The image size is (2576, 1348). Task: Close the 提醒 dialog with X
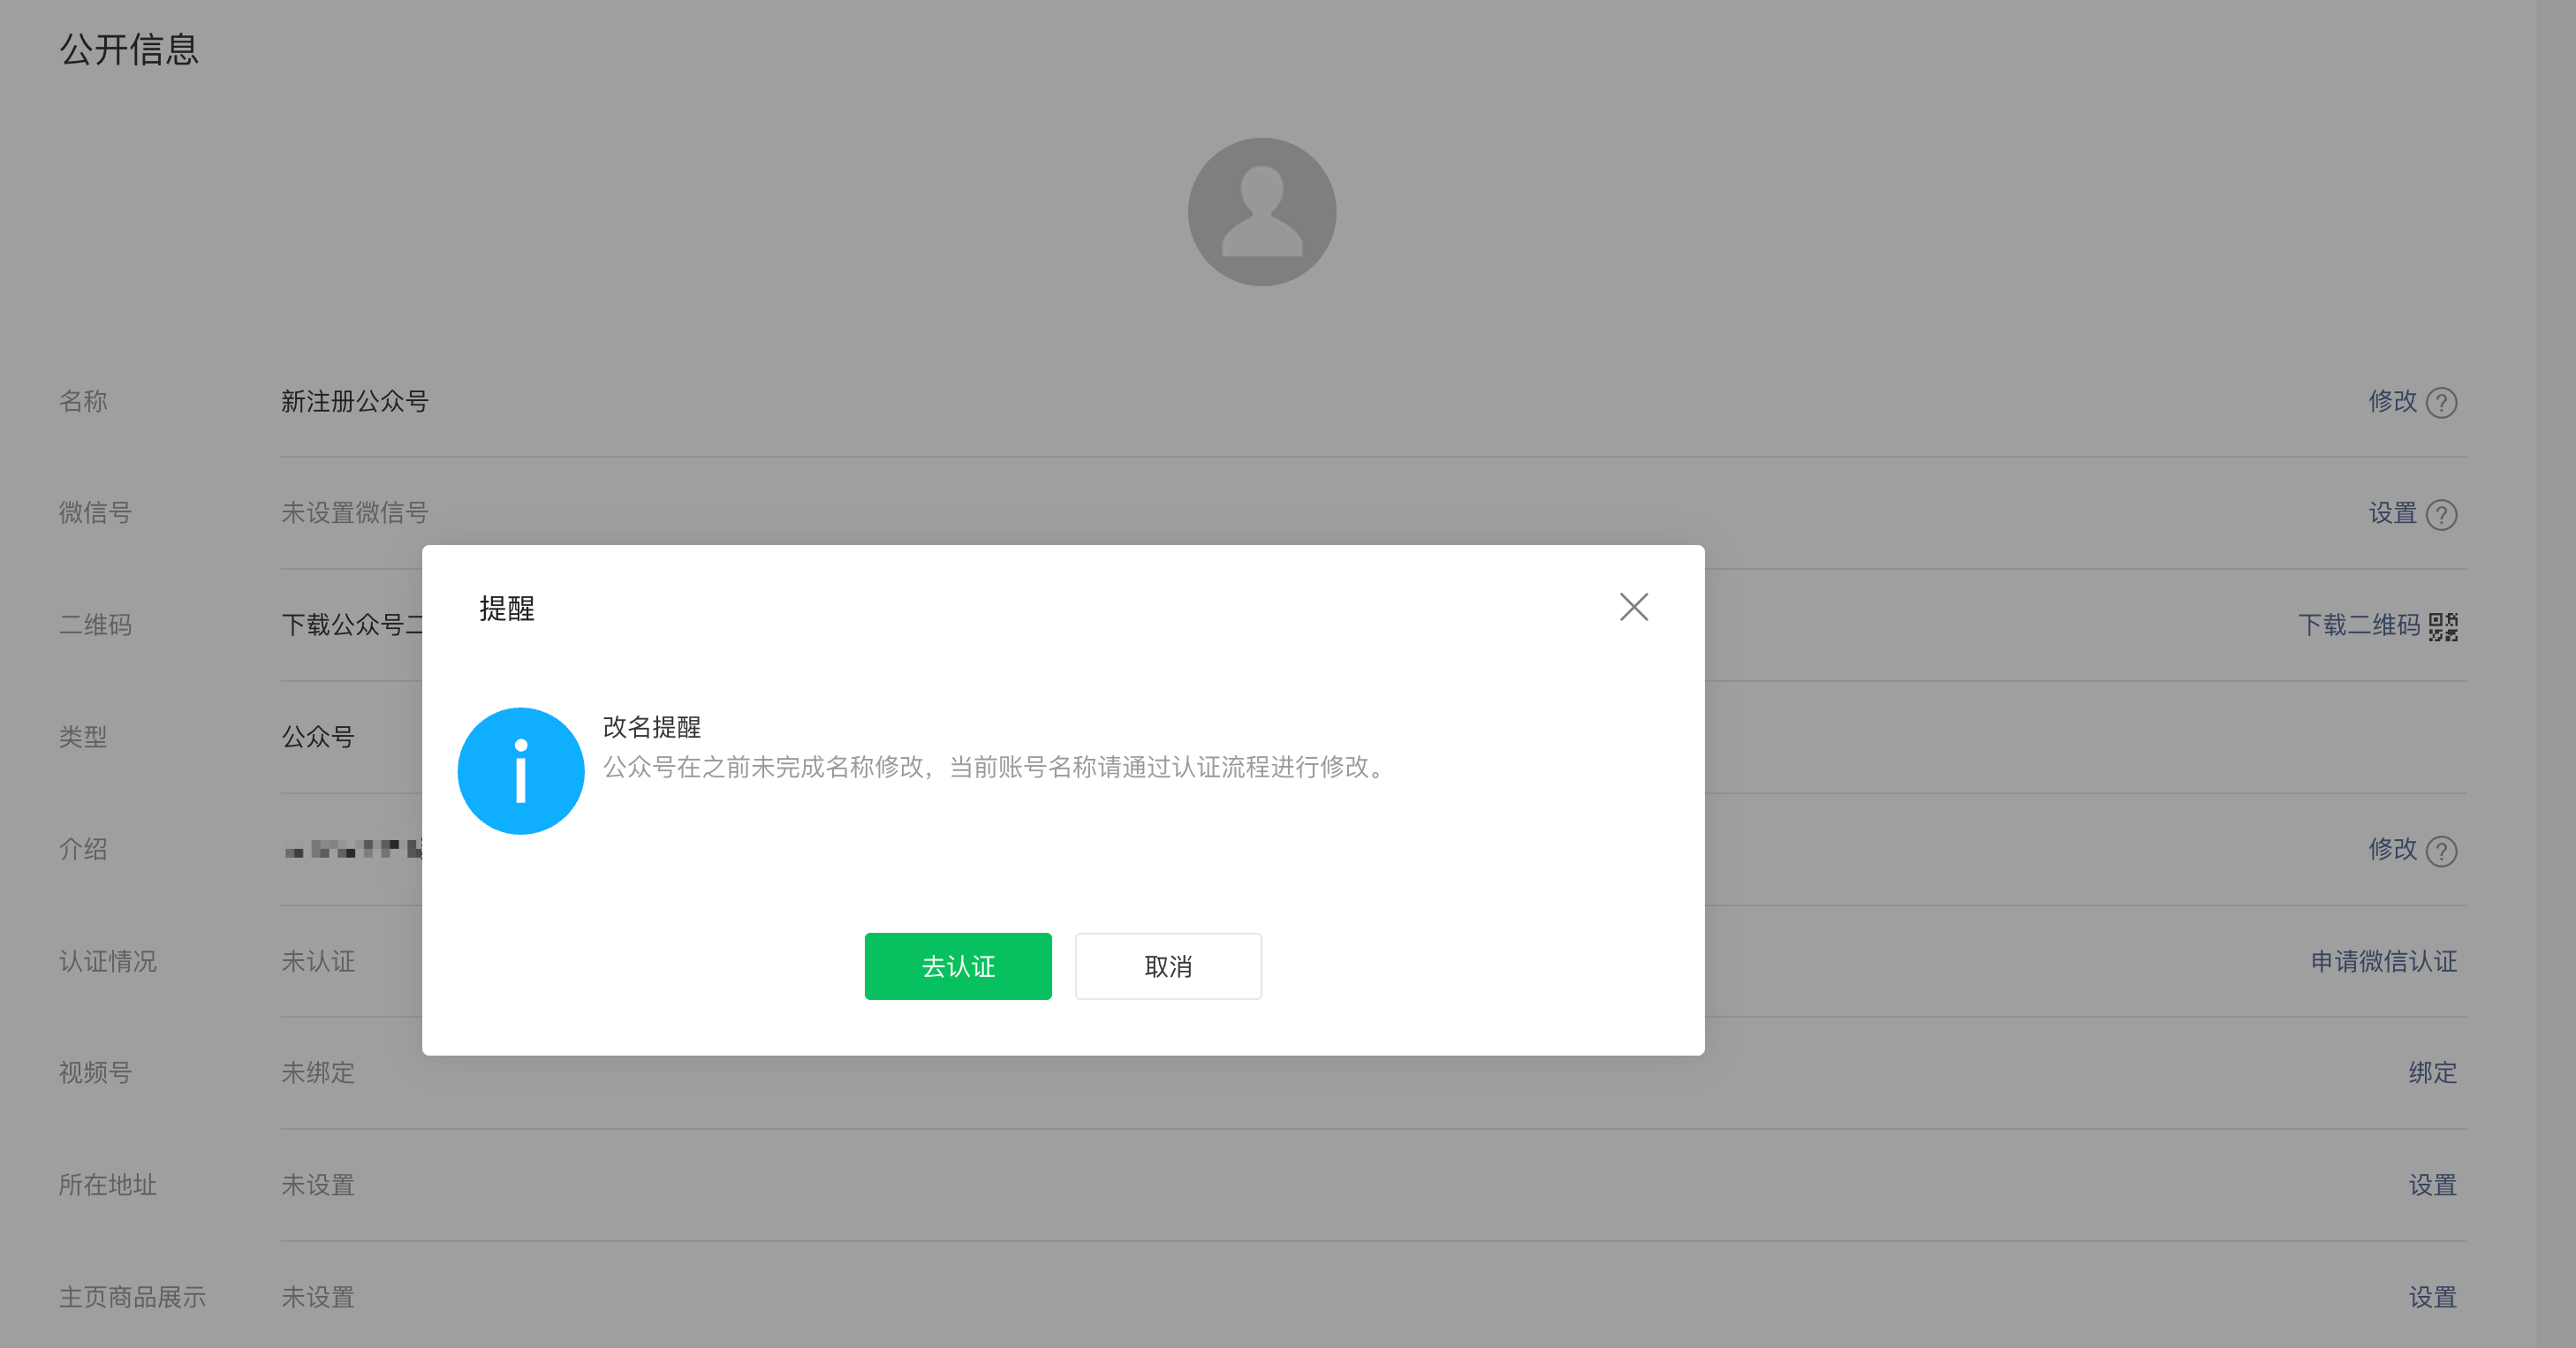point(1633,607)
